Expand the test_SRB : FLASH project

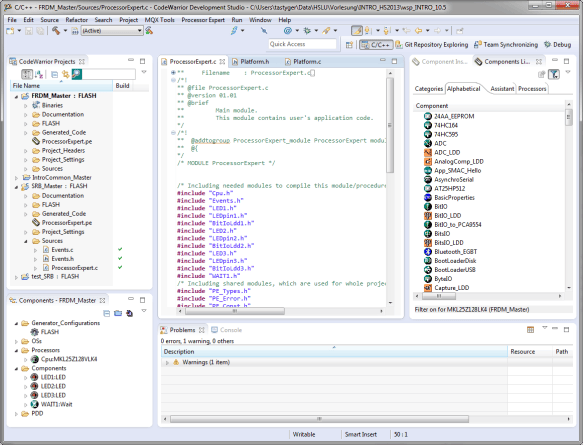pyautogui.click(x=16, y=277)
